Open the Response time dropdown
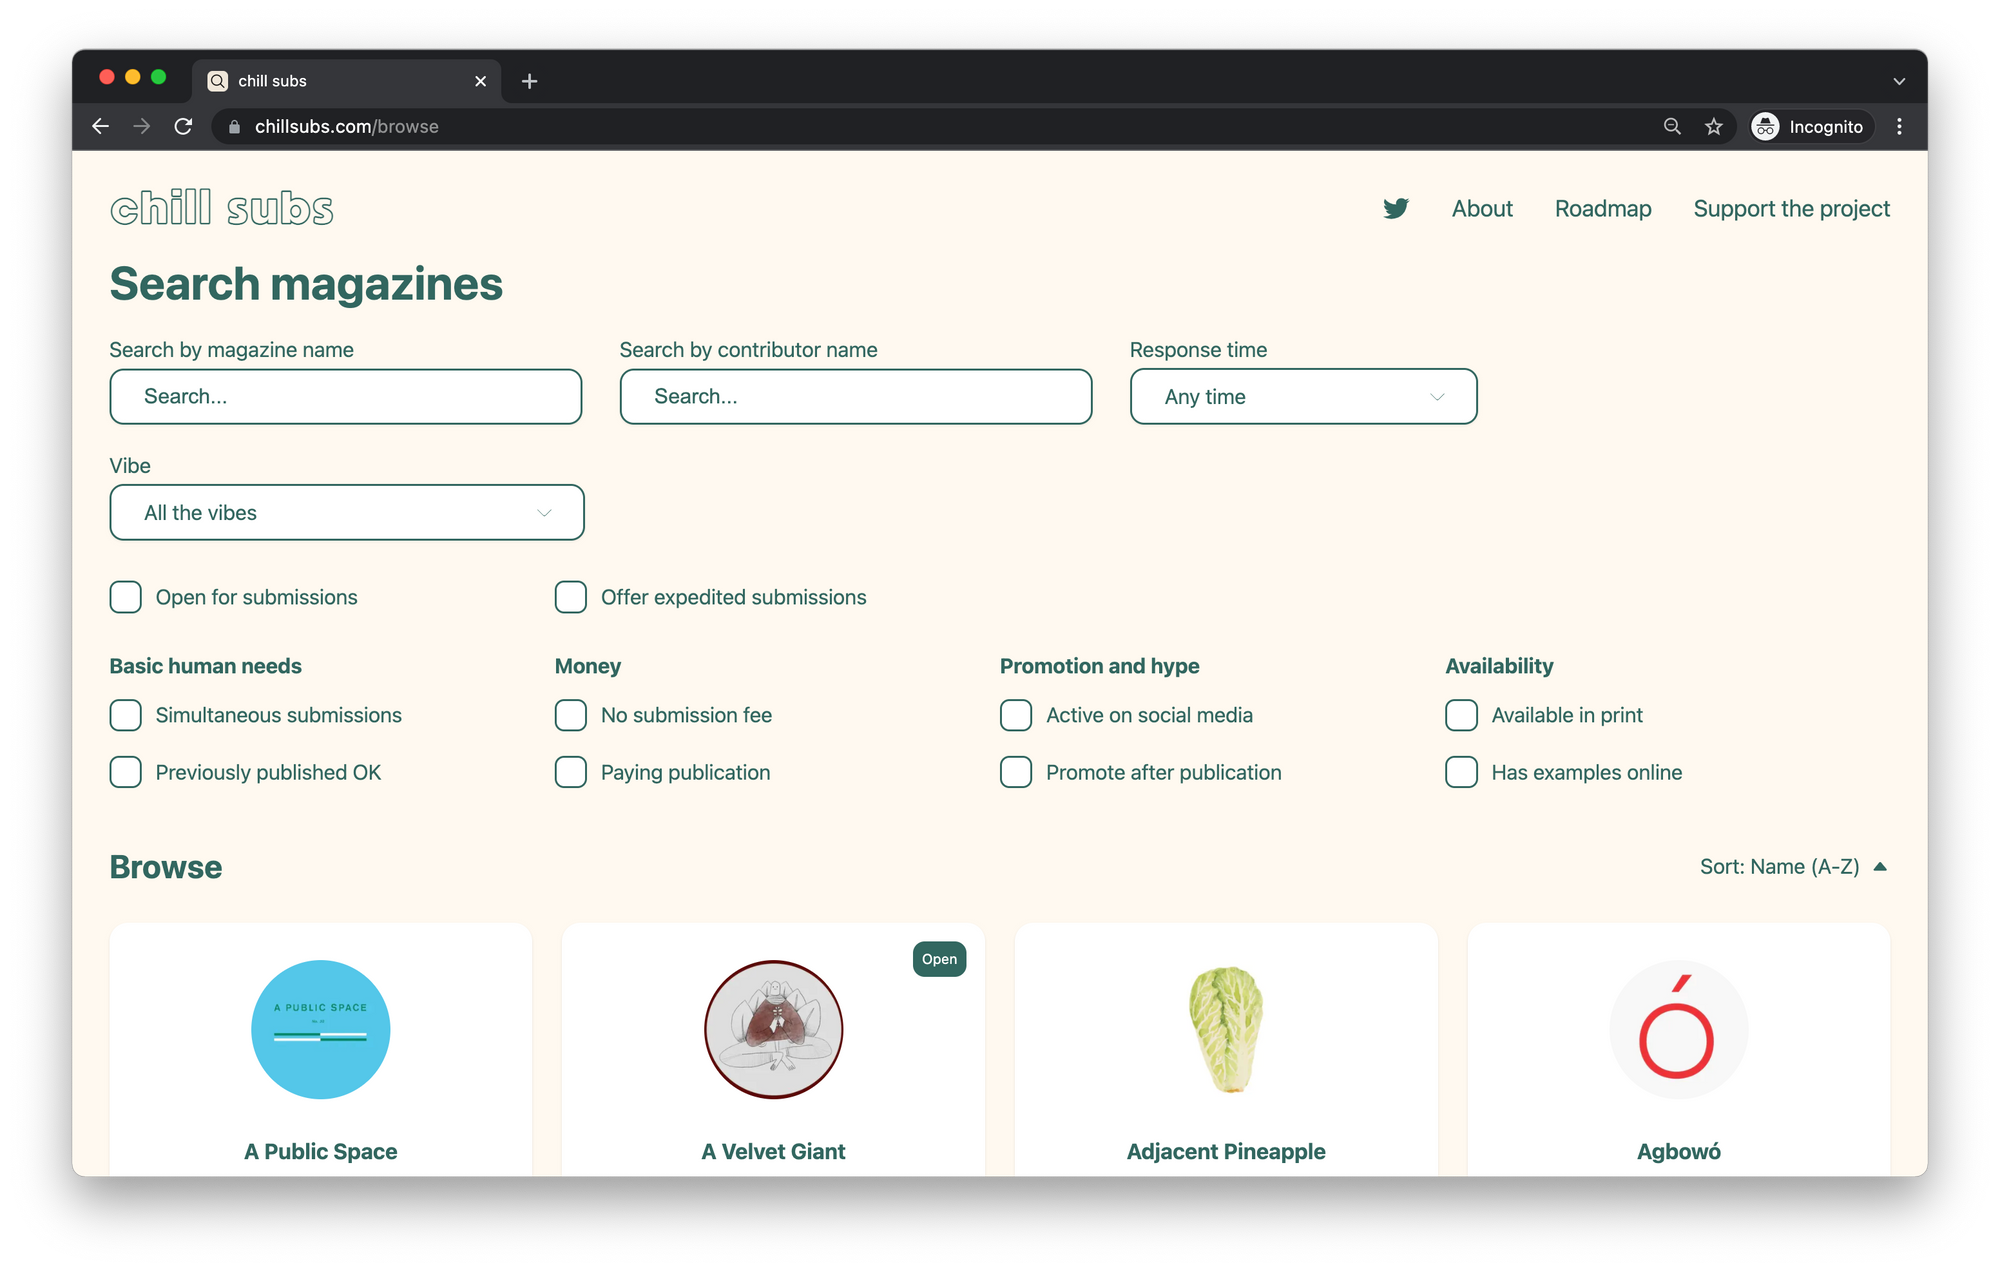 (x=1303, y=396)
